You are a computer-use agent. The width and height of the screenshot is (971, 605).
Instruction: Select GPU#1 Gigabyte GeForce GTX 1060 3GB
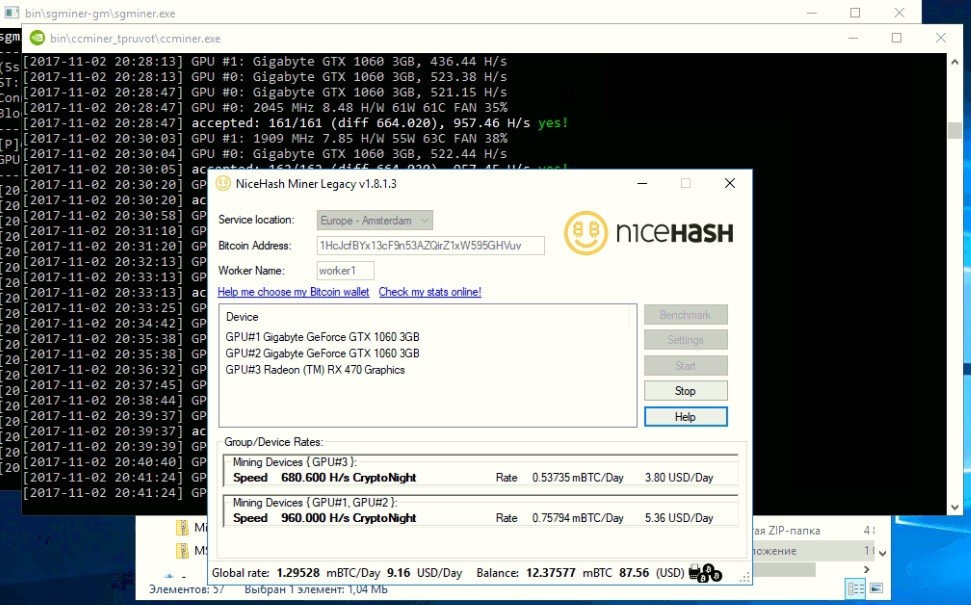pos(322,337)
